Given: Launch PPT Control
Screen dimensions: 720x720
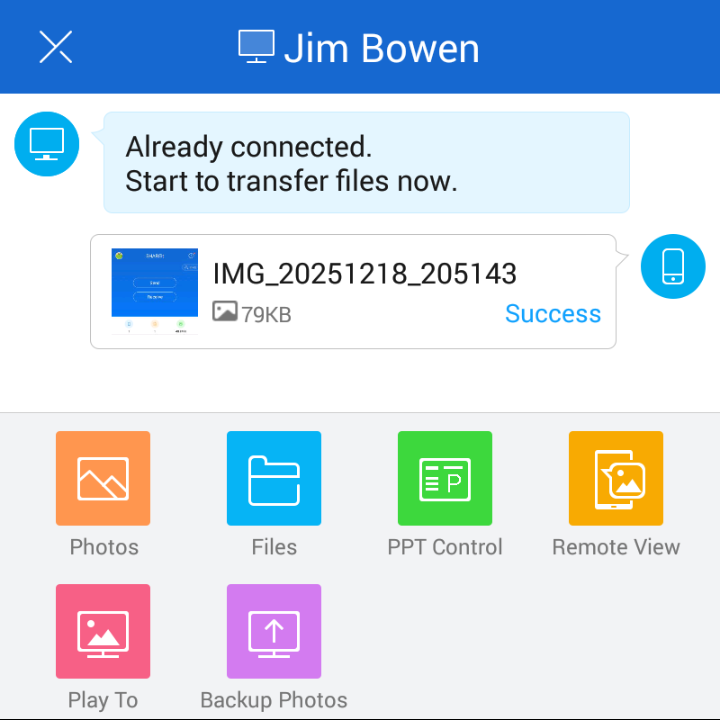Looking at the screenshot, I should (445, 478).
